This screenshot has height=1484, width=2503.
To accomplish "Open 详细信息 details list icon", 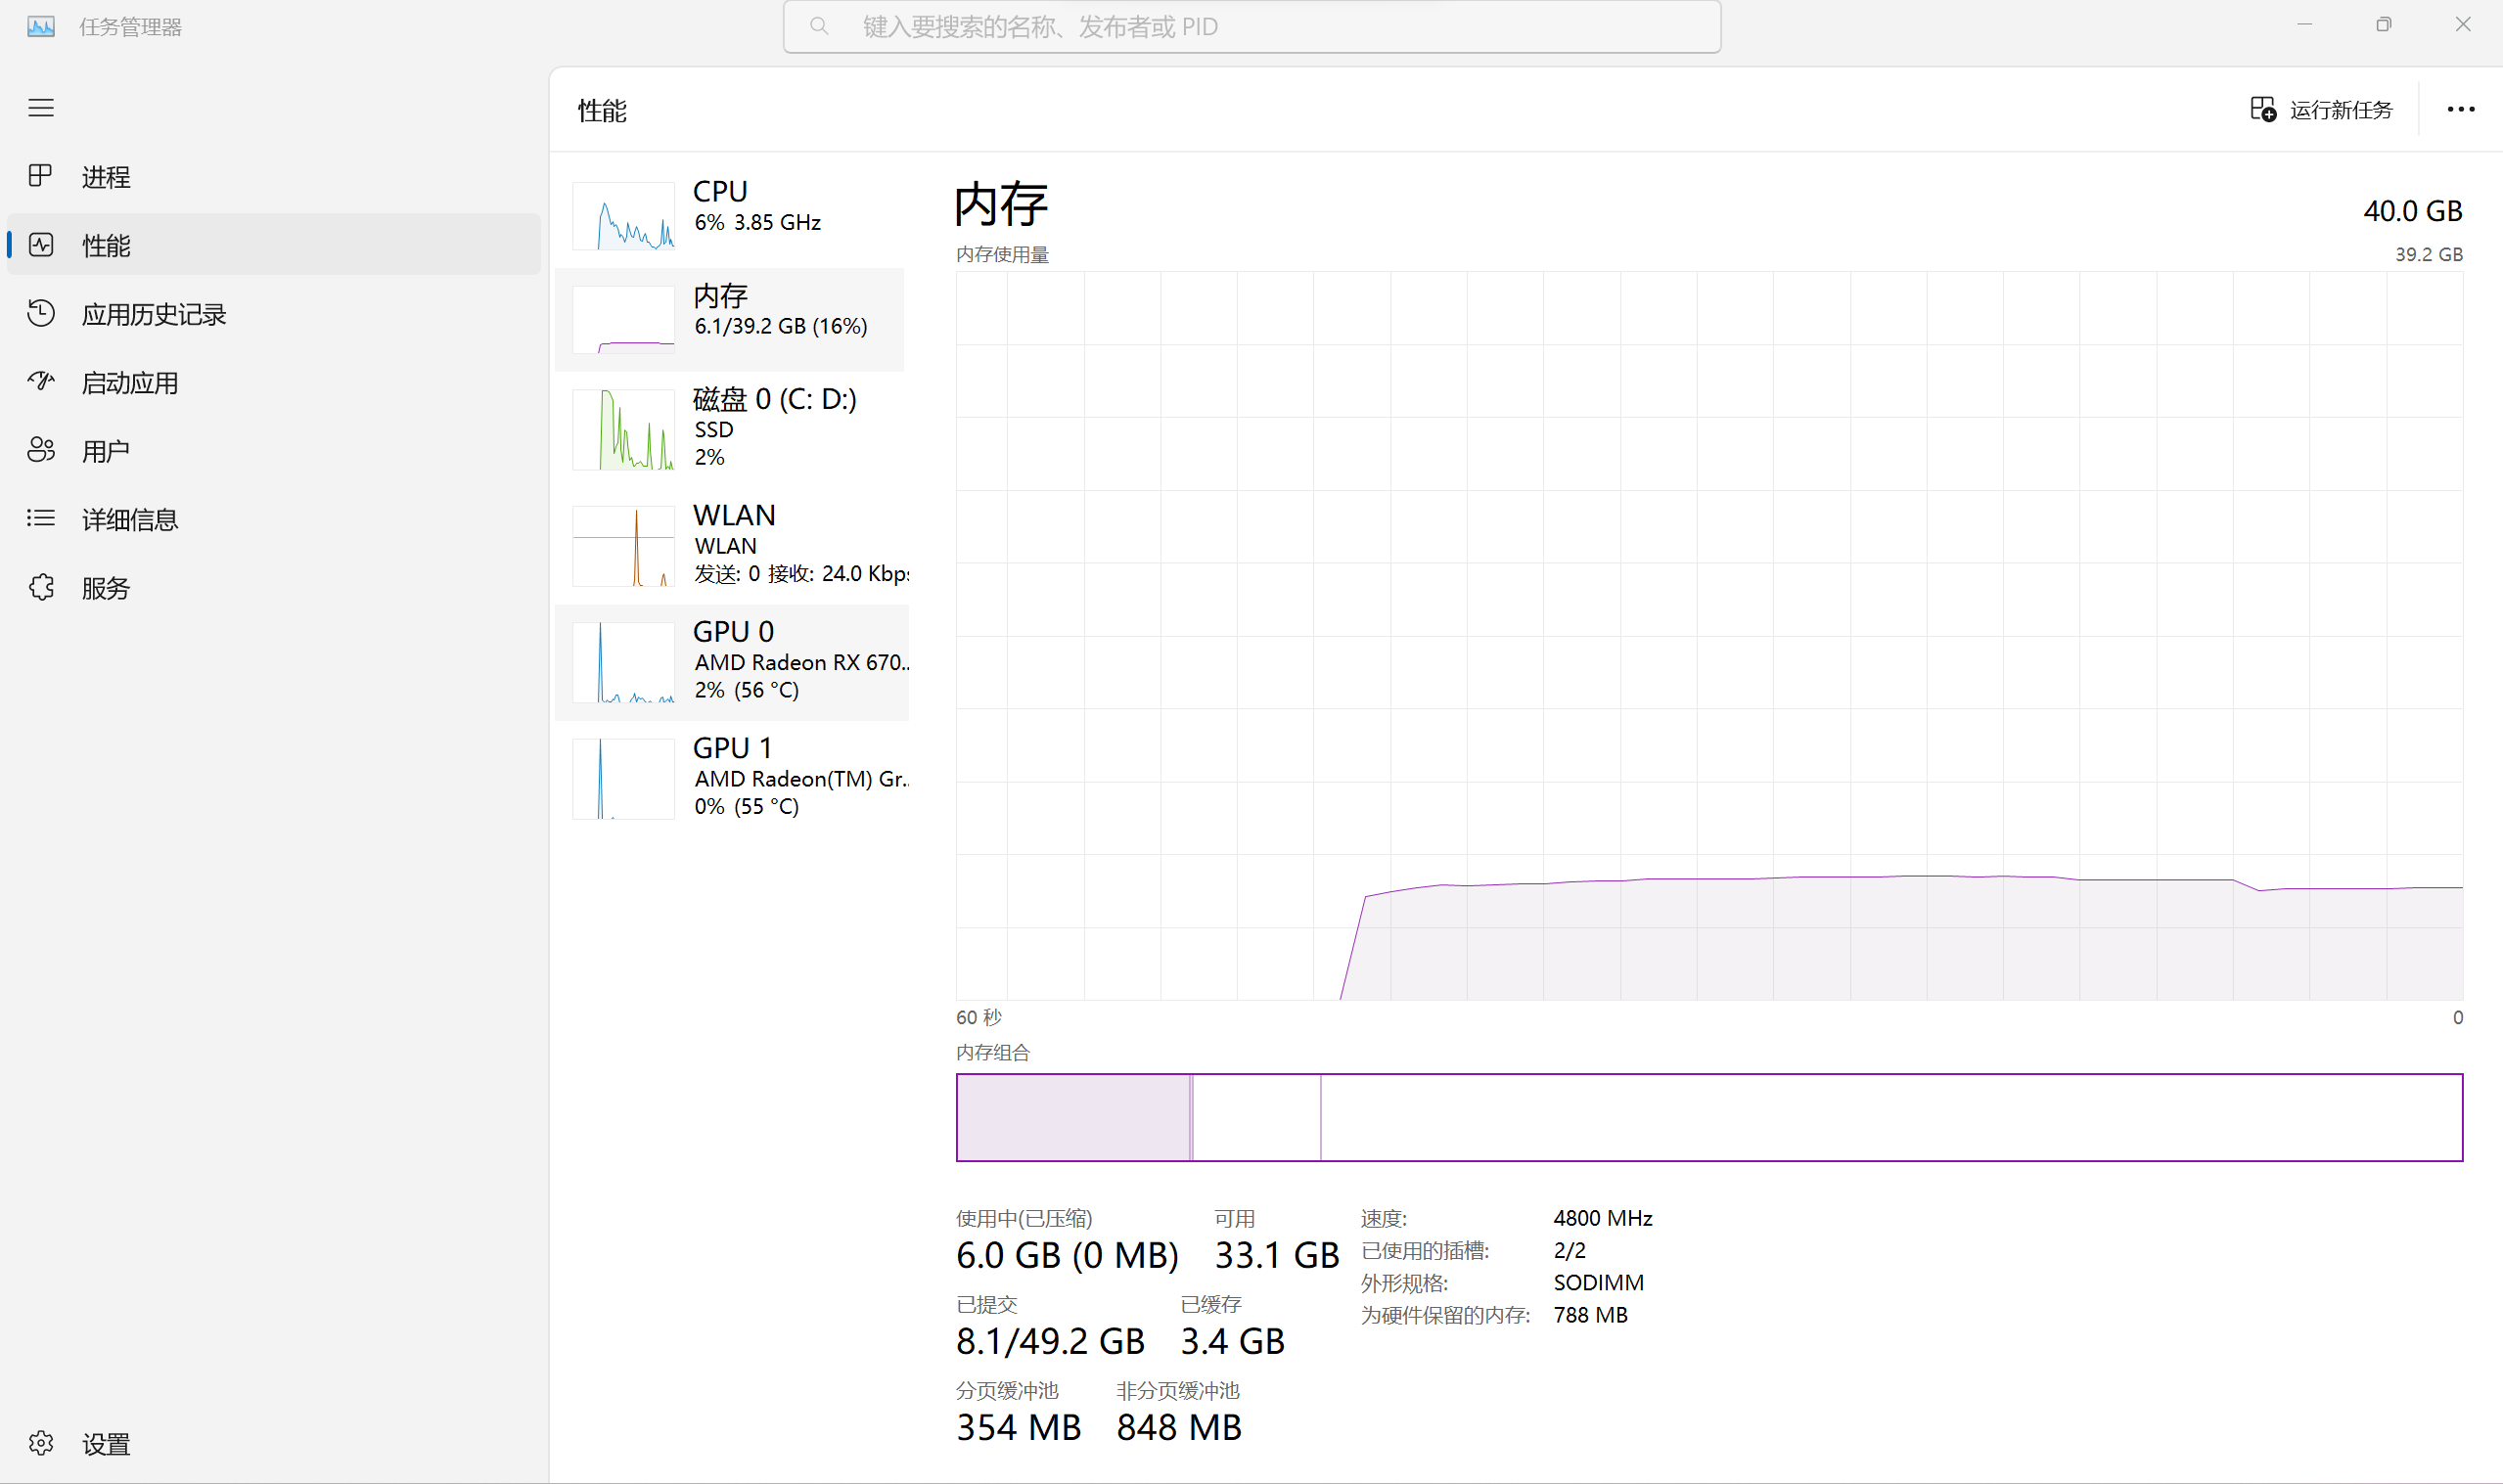I will coord(41,518).
